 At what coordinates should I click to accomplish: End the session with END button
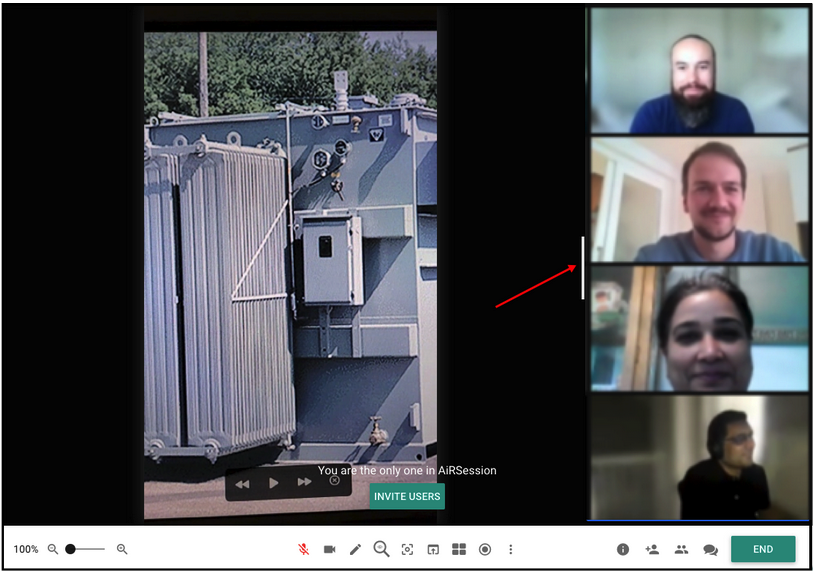(763, 549)
